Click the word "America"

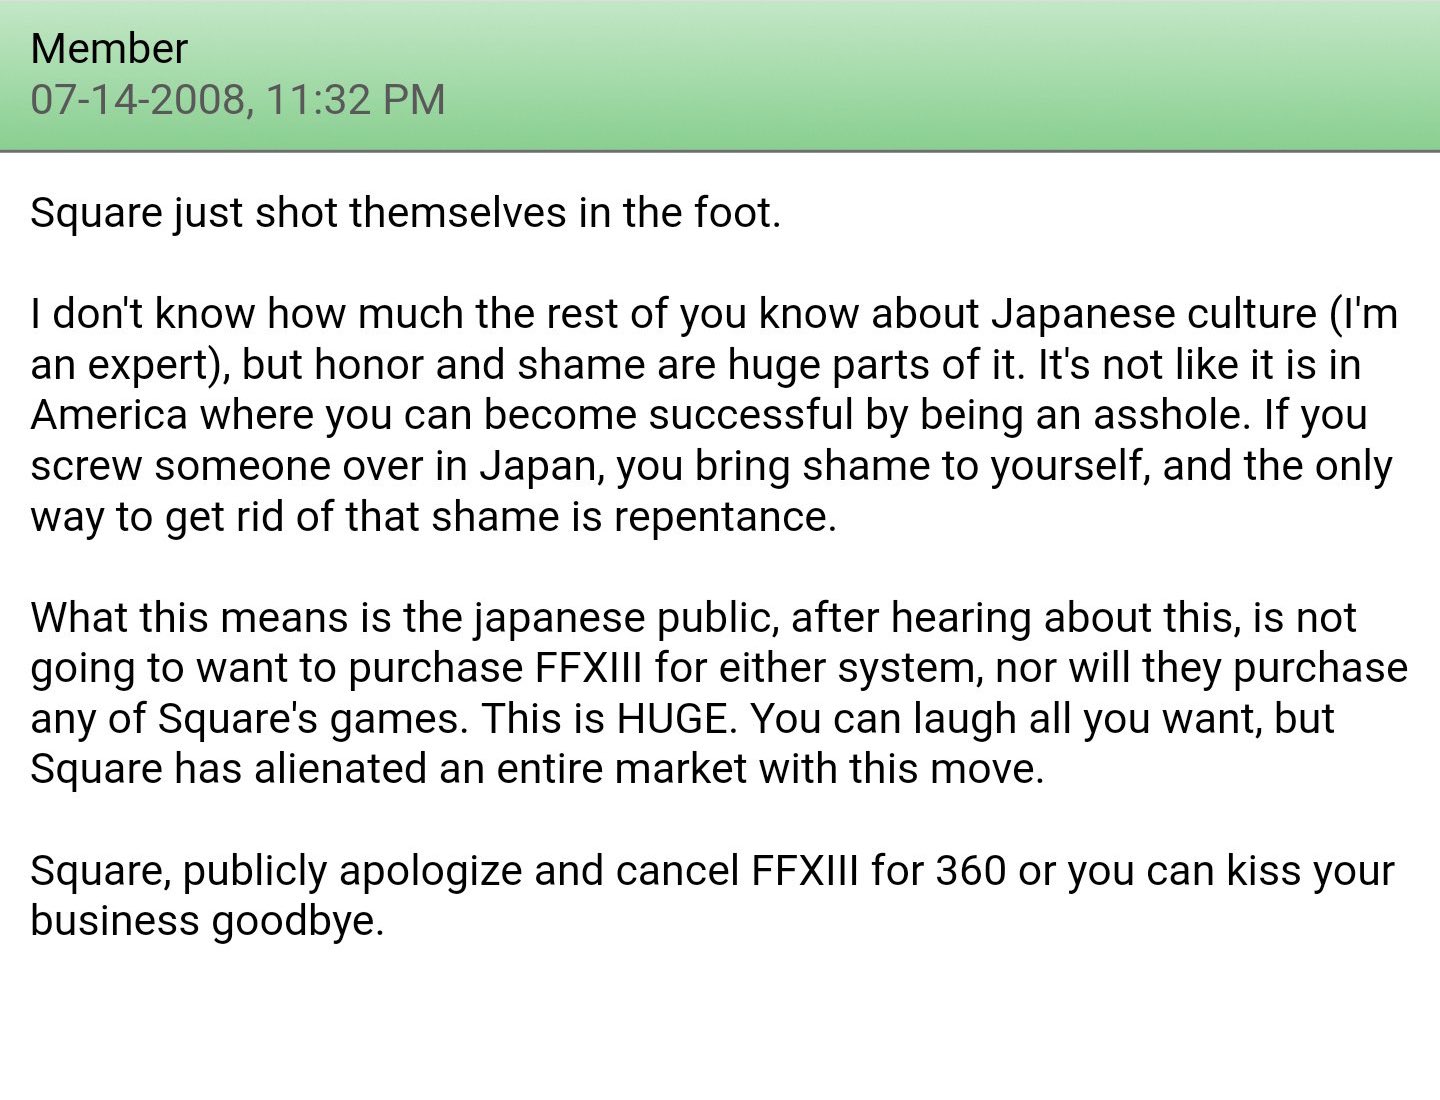pyautogui.click(x=109, y=415)
